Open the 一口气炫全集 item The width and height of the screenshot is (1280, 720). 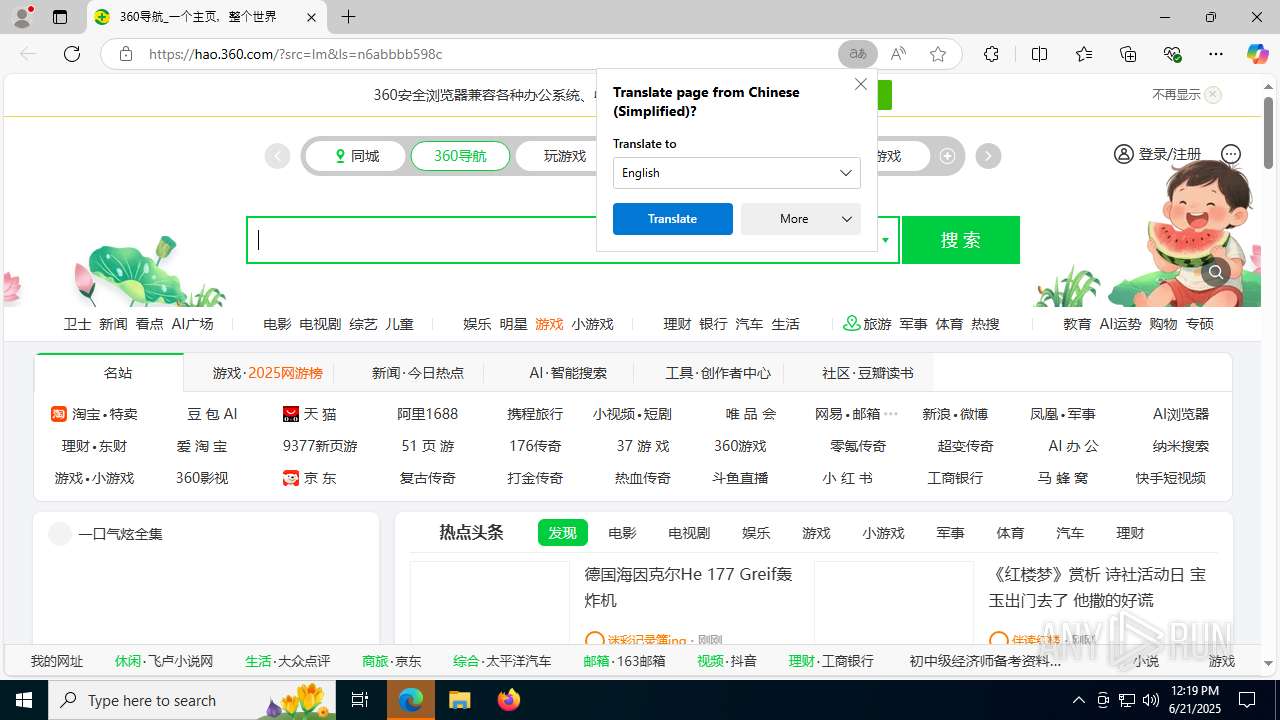[x=120, y=534]
